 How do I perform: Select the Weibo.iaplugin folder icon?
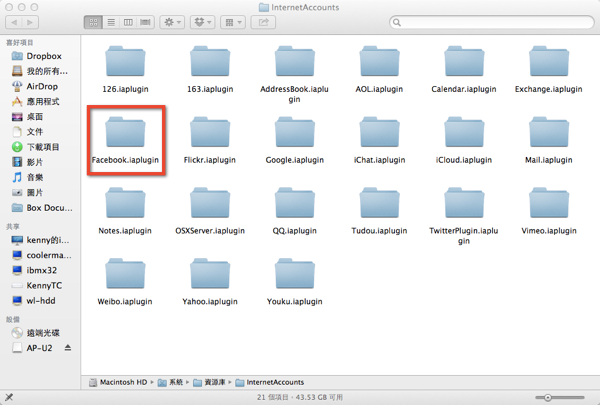point(125,274)
